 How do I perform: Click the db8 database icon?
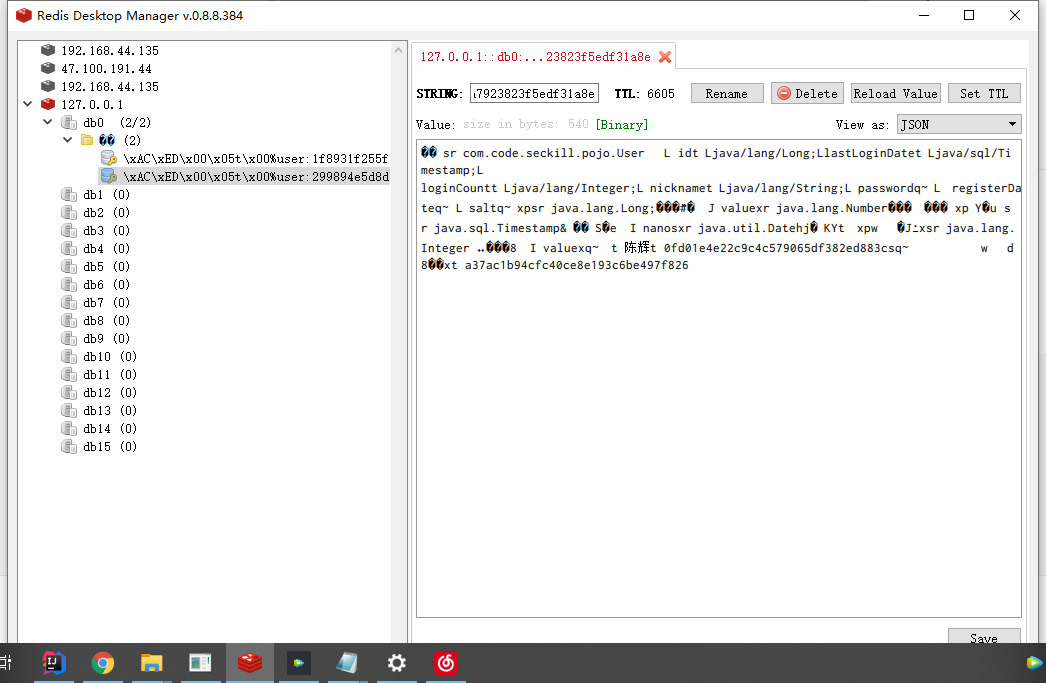69,320
